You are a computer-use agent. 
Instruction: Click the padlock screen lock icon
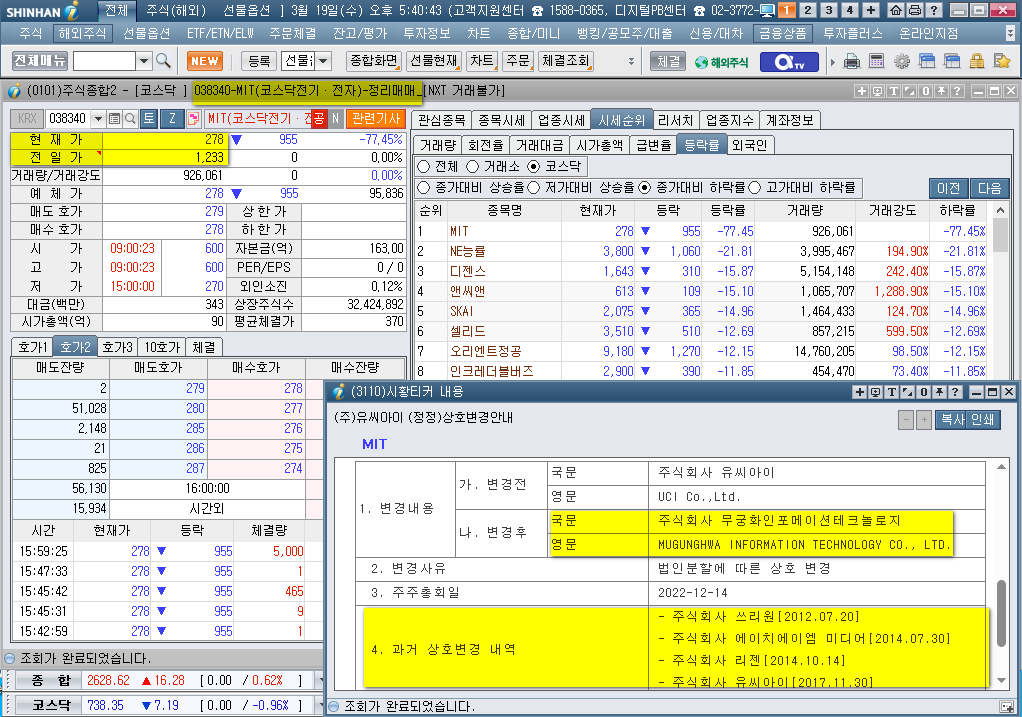[976, 61]
